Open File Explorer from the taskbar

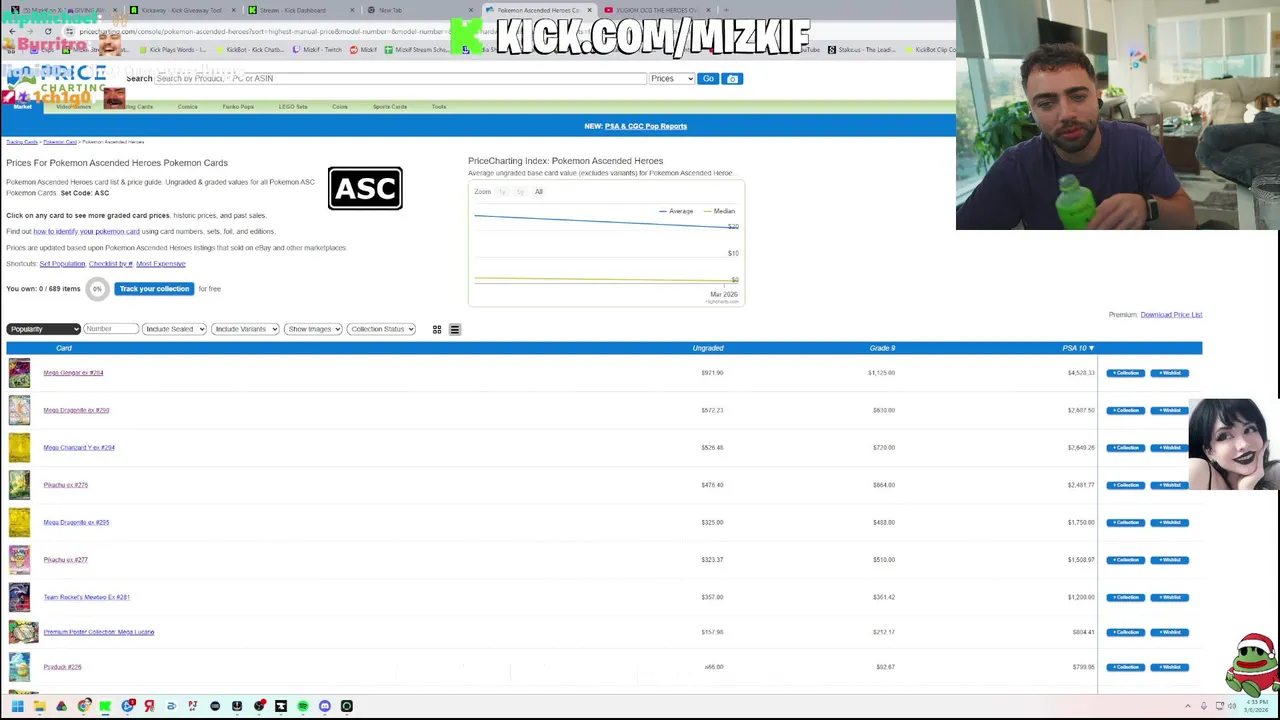[39, 706]
